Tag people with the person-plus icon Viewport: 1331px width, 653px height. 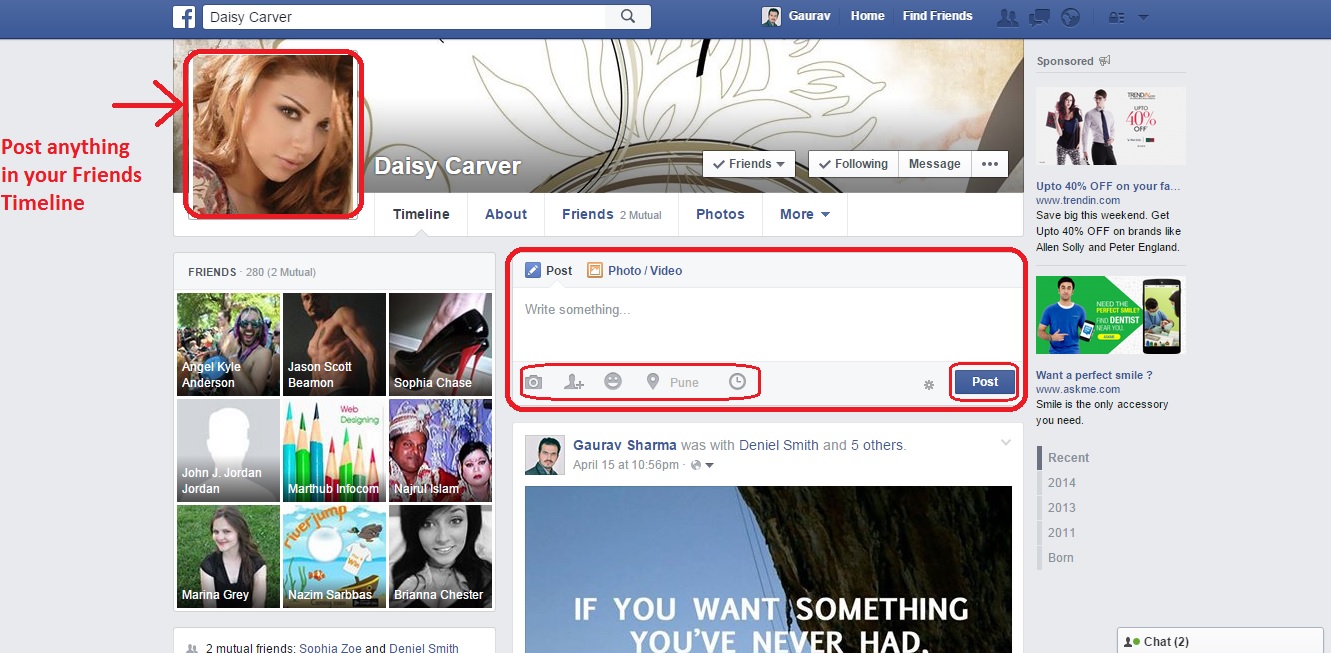coord(574,382)
